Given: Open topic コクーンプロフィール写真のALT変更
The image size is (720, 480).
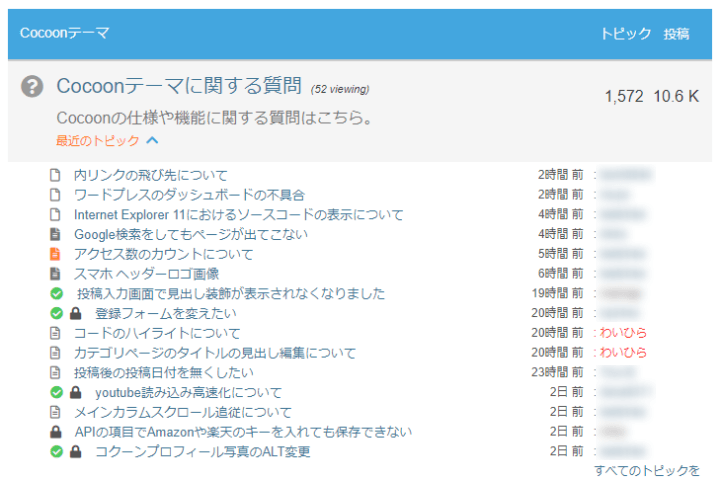Looking at the screenshot, I should pos(202,452).
